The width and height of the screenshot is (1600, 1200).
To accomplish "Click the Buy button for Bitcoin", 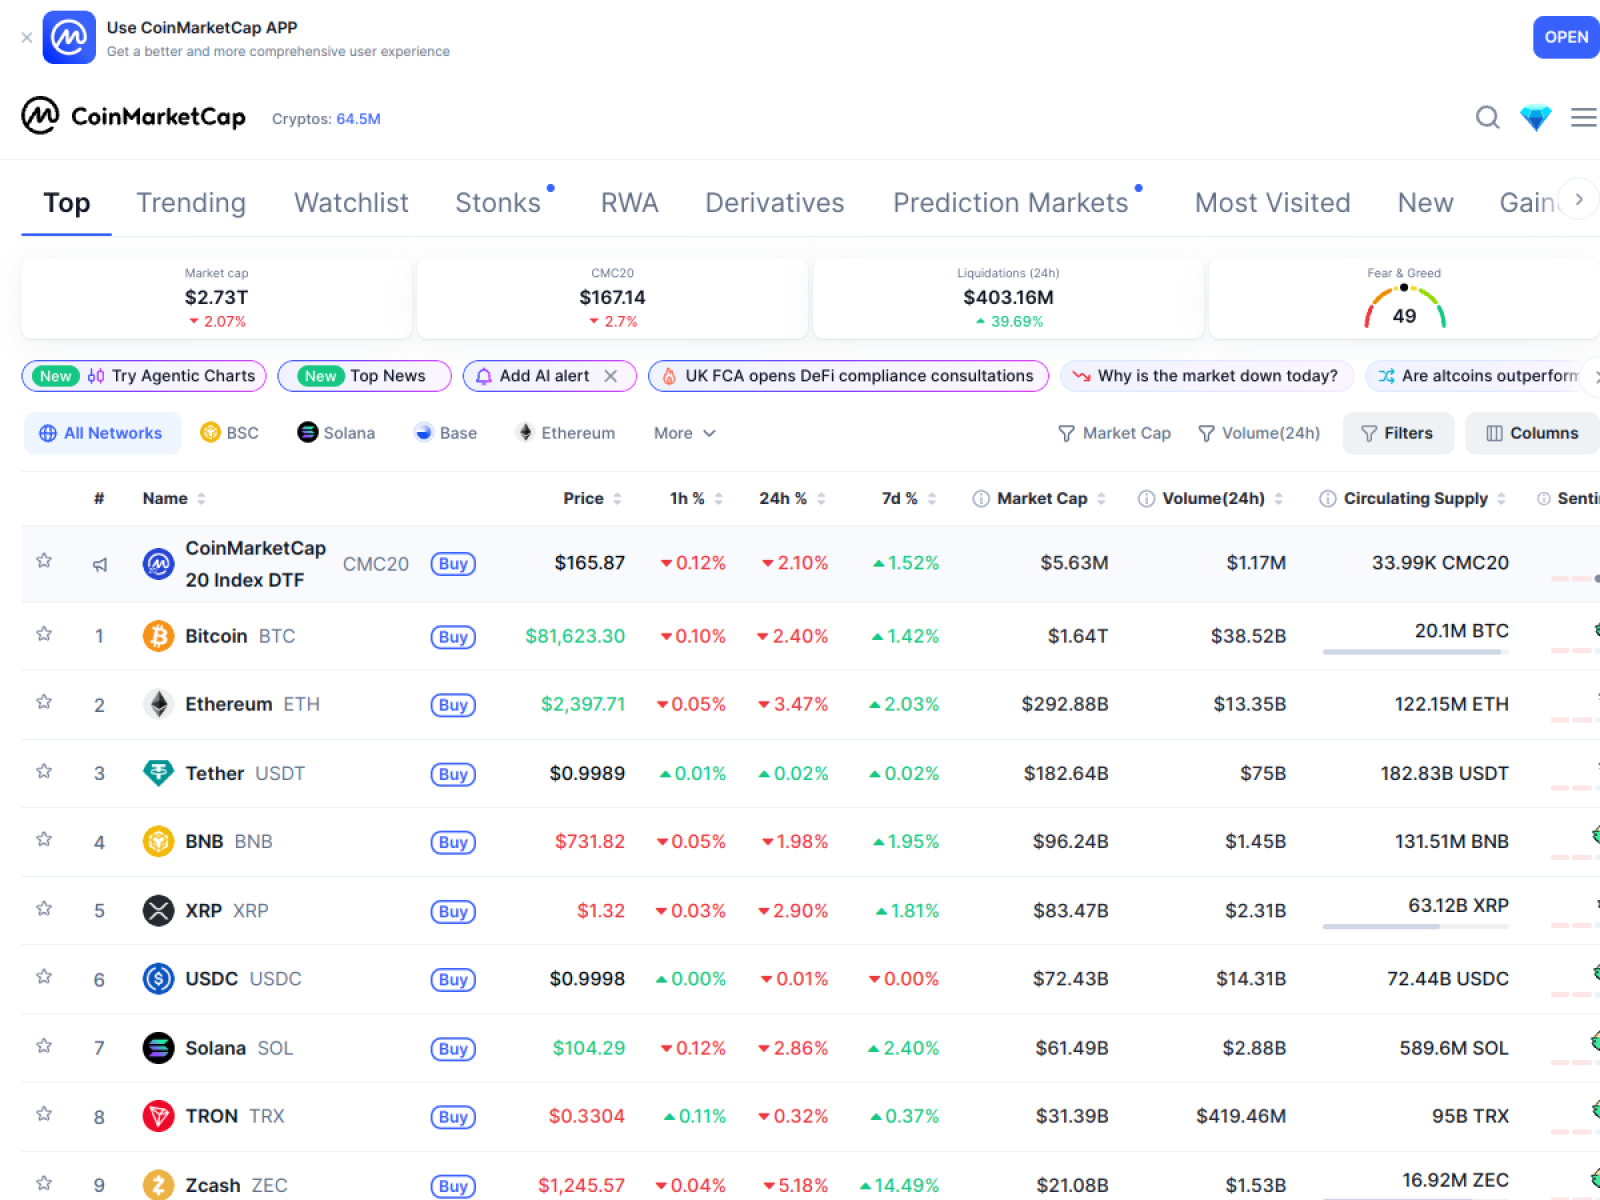I will (453, 637).
